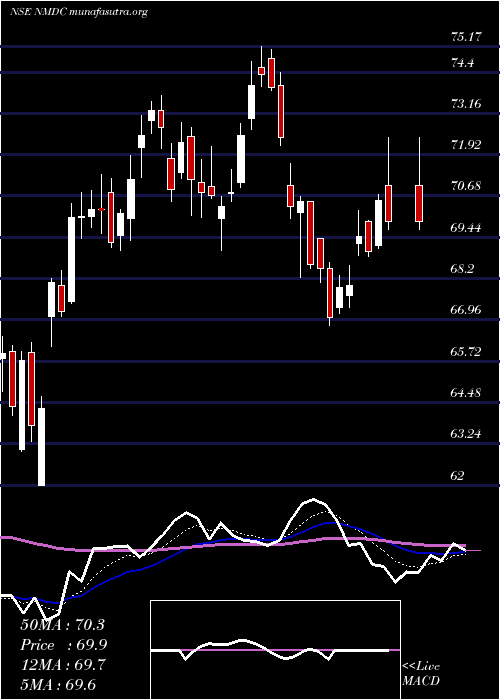
Task: Click the 64.48 price level label
Action: 466,393
